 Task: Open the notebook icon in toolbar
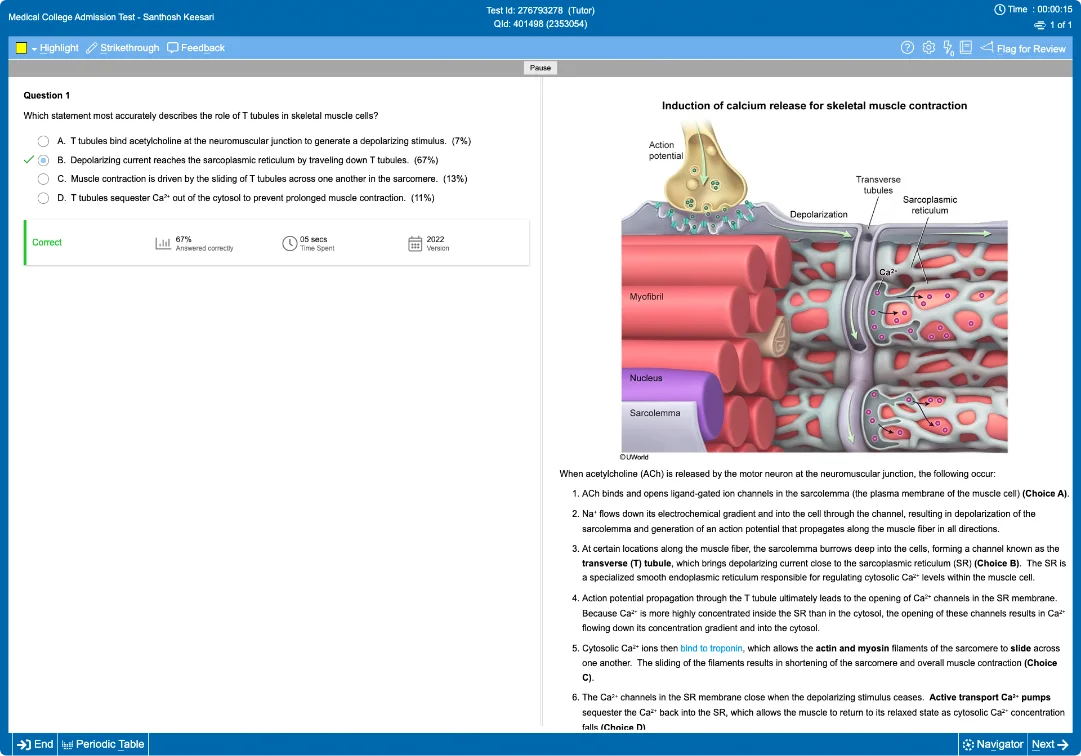[966, 48]
